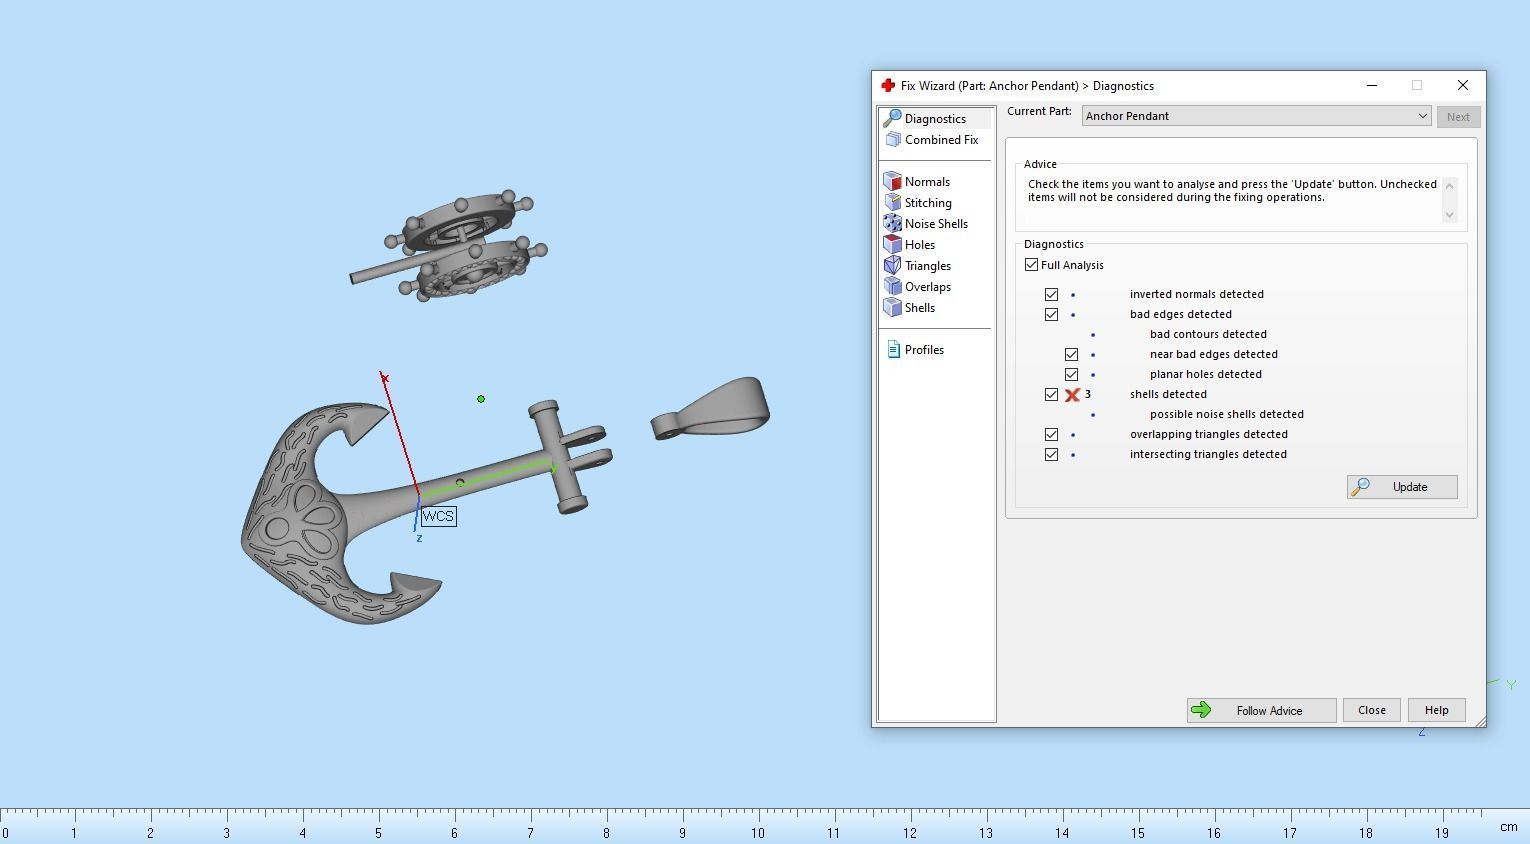Click the shells count '3'
Viewport: 1530px width, 844px height.
(x=1088, y=395)
